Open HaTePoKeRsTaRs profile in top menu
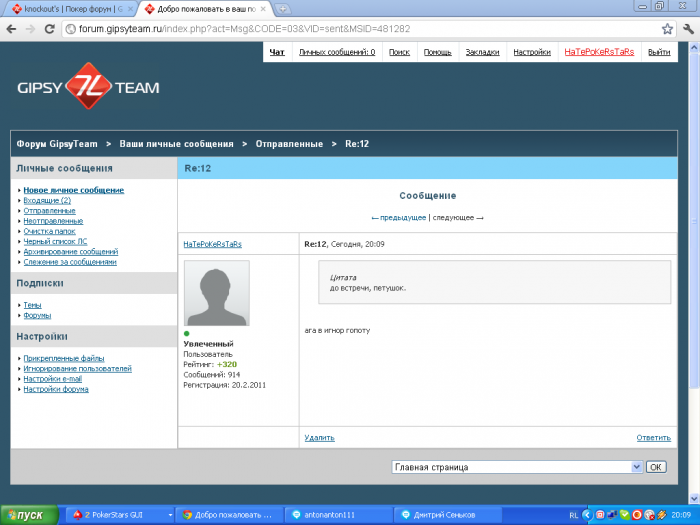The image size is (700, 525). pos(599,52)
